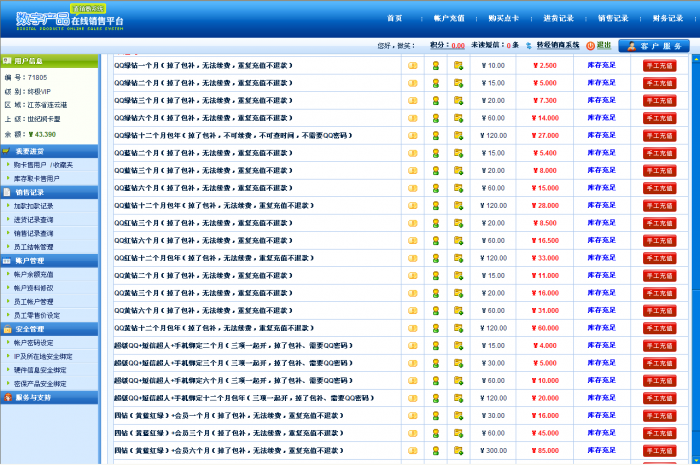Click yellow card icon for QQ黄钻十二个月包年
This screenshot has height=465, width=700.
pyautogui.click(x=412, y=328)
